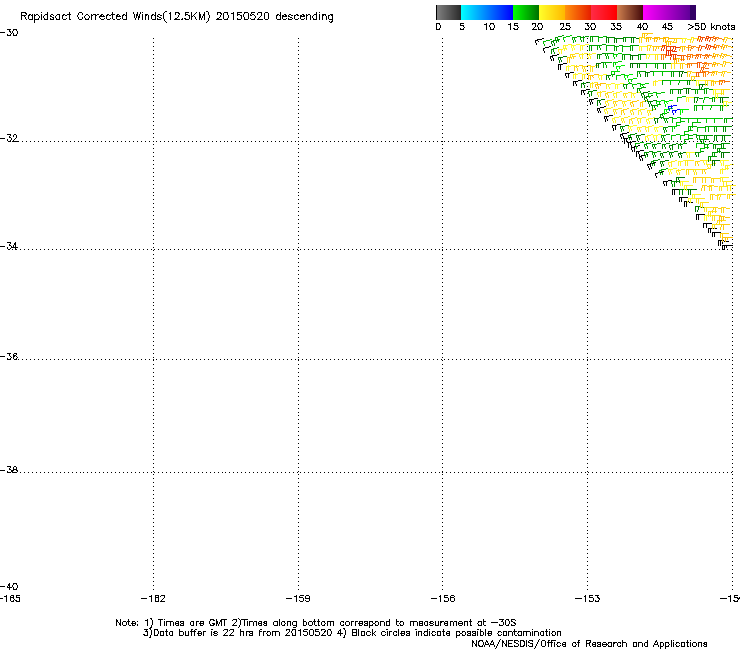
Task: Click the latitude label '-40'
Action: coord(9,586)
